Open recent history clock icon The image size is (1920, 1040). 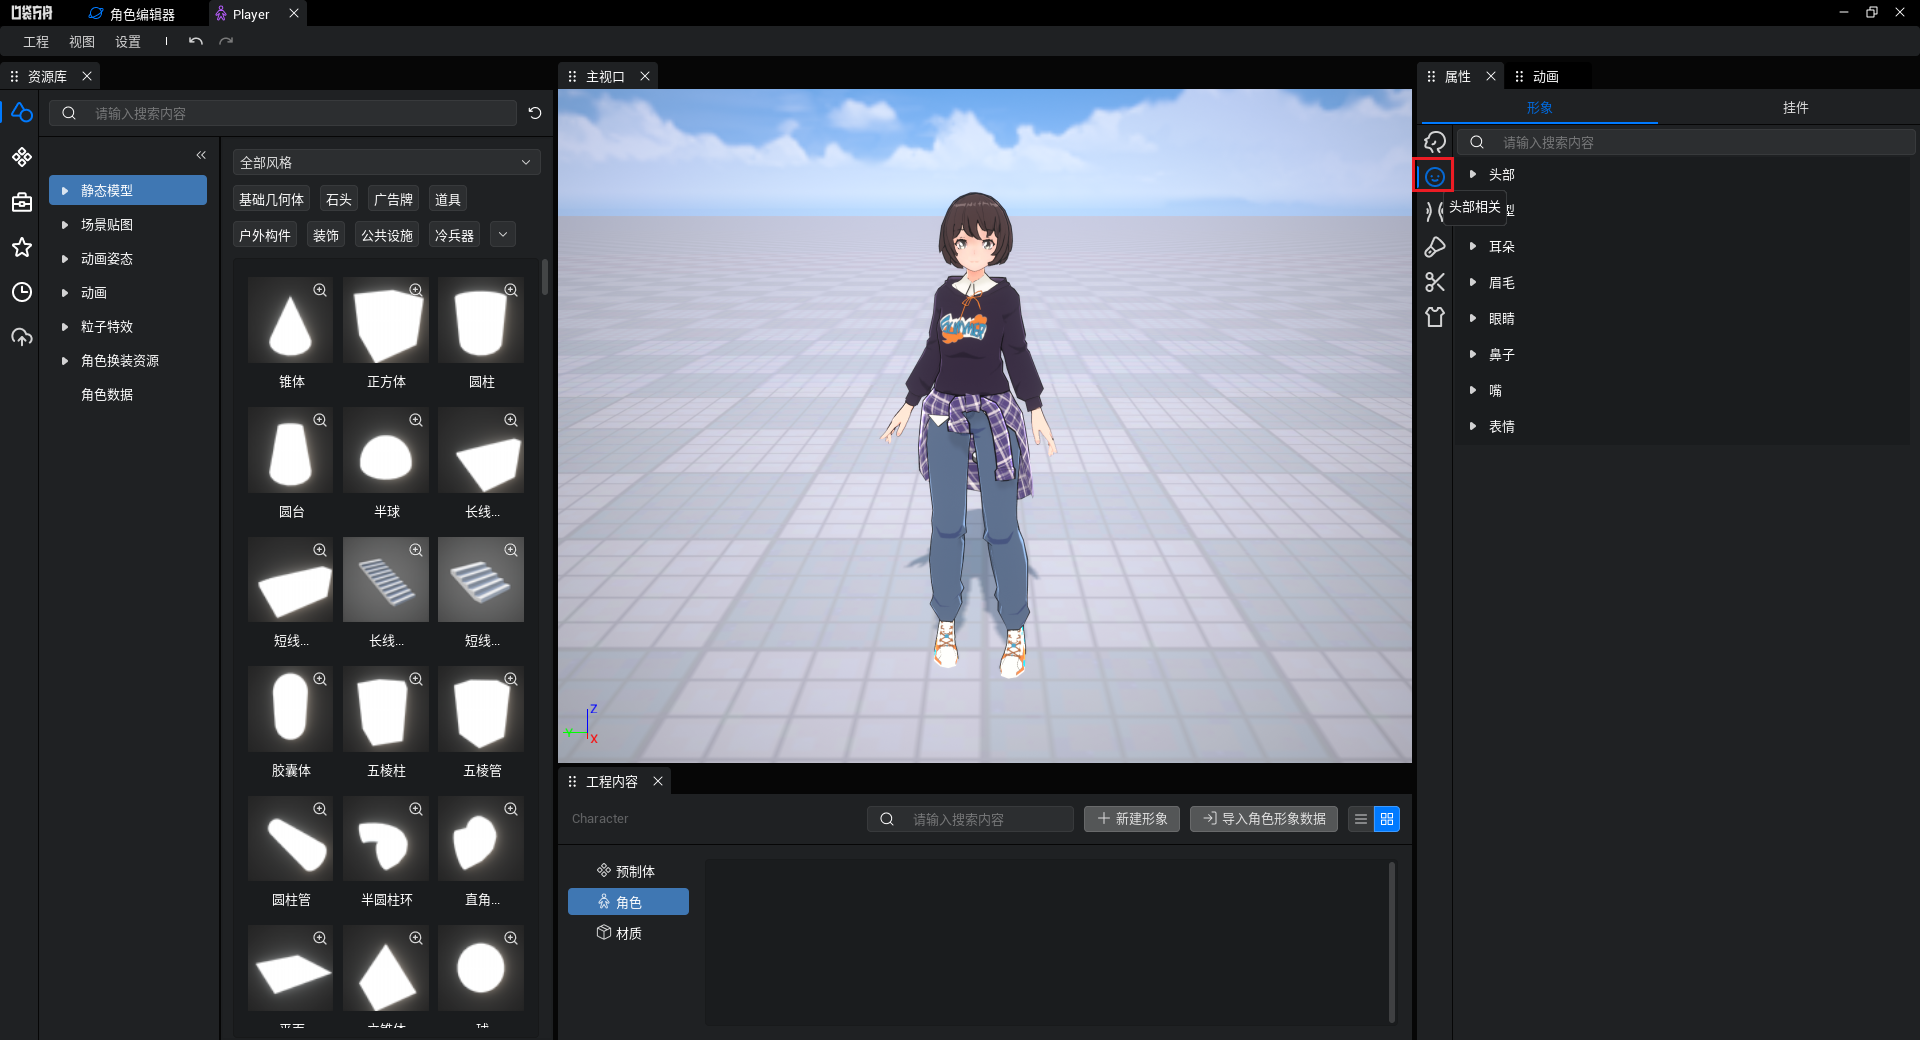click(x=21, y=292)
